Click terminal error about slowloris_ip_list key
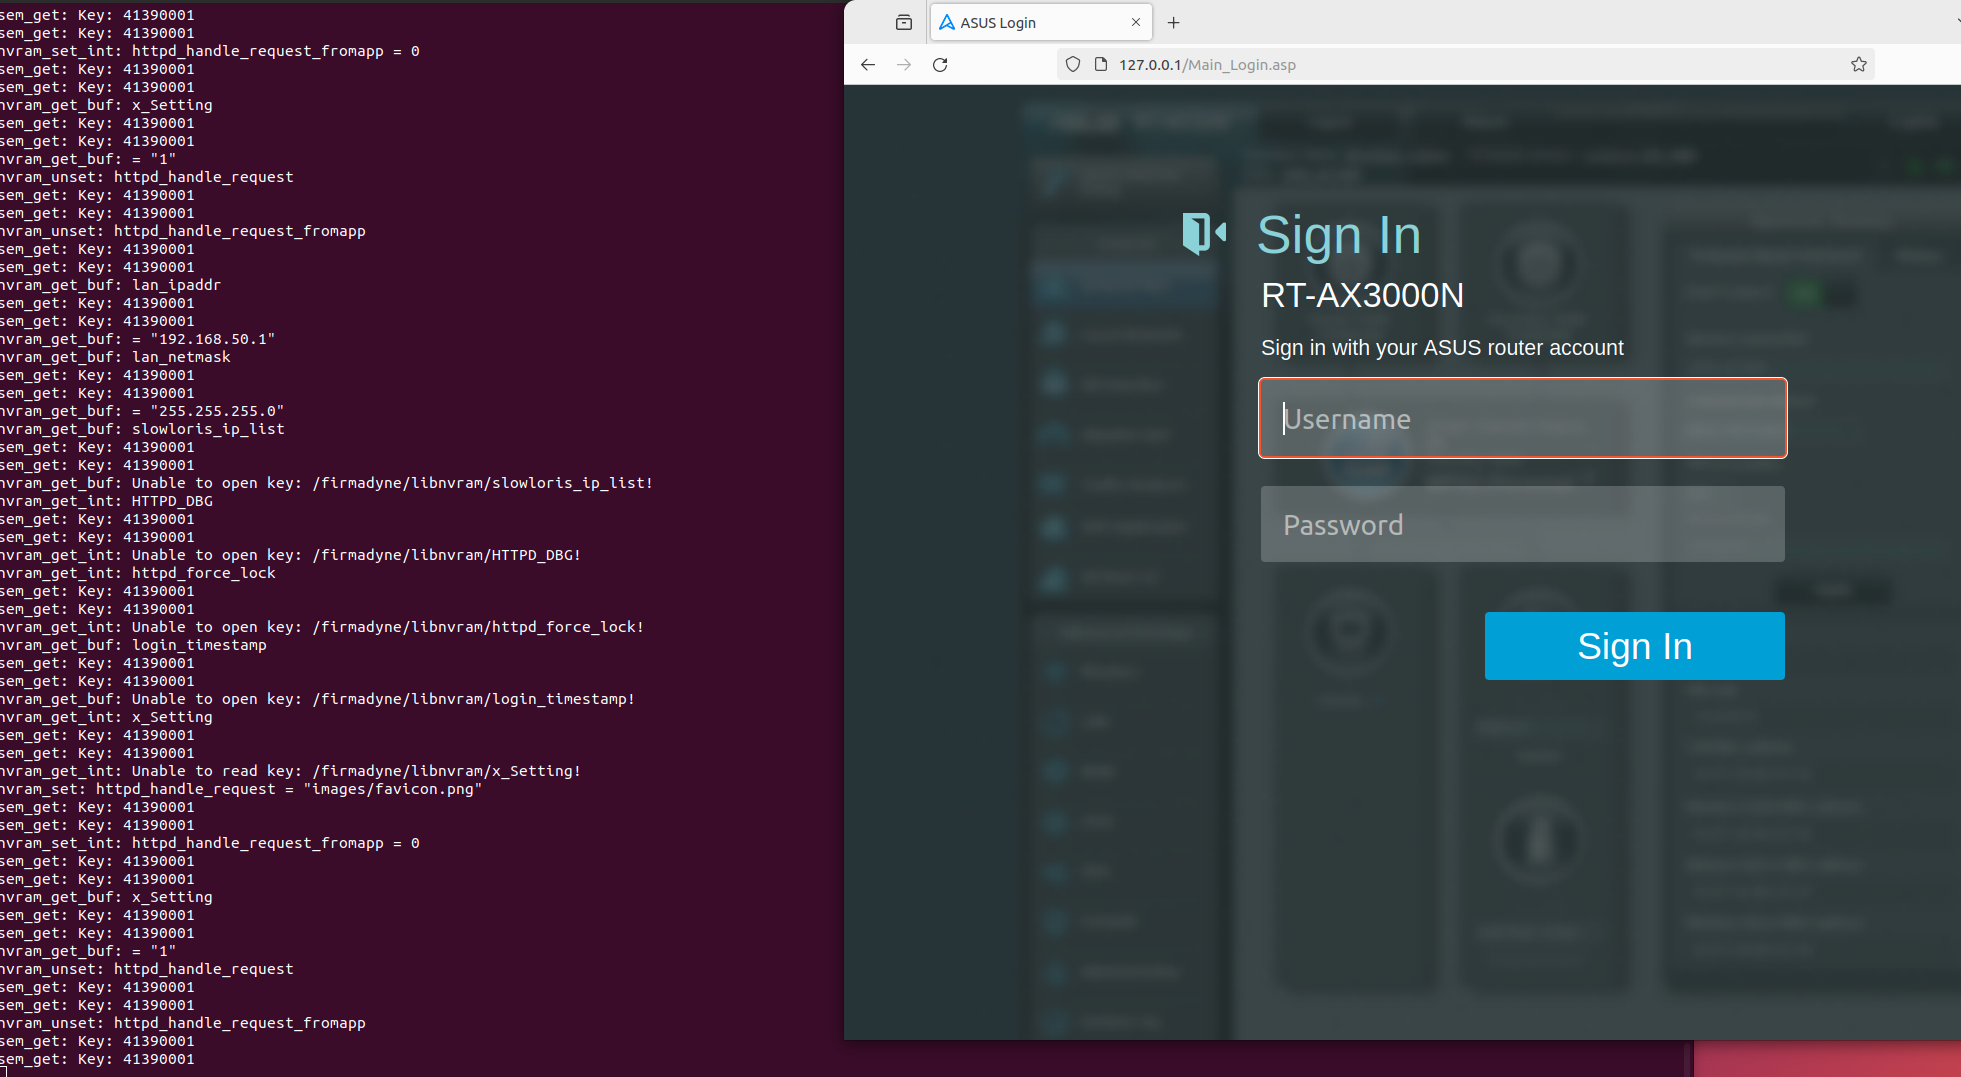This screenshot has width=1961, height=1077. tap(326, 483)
